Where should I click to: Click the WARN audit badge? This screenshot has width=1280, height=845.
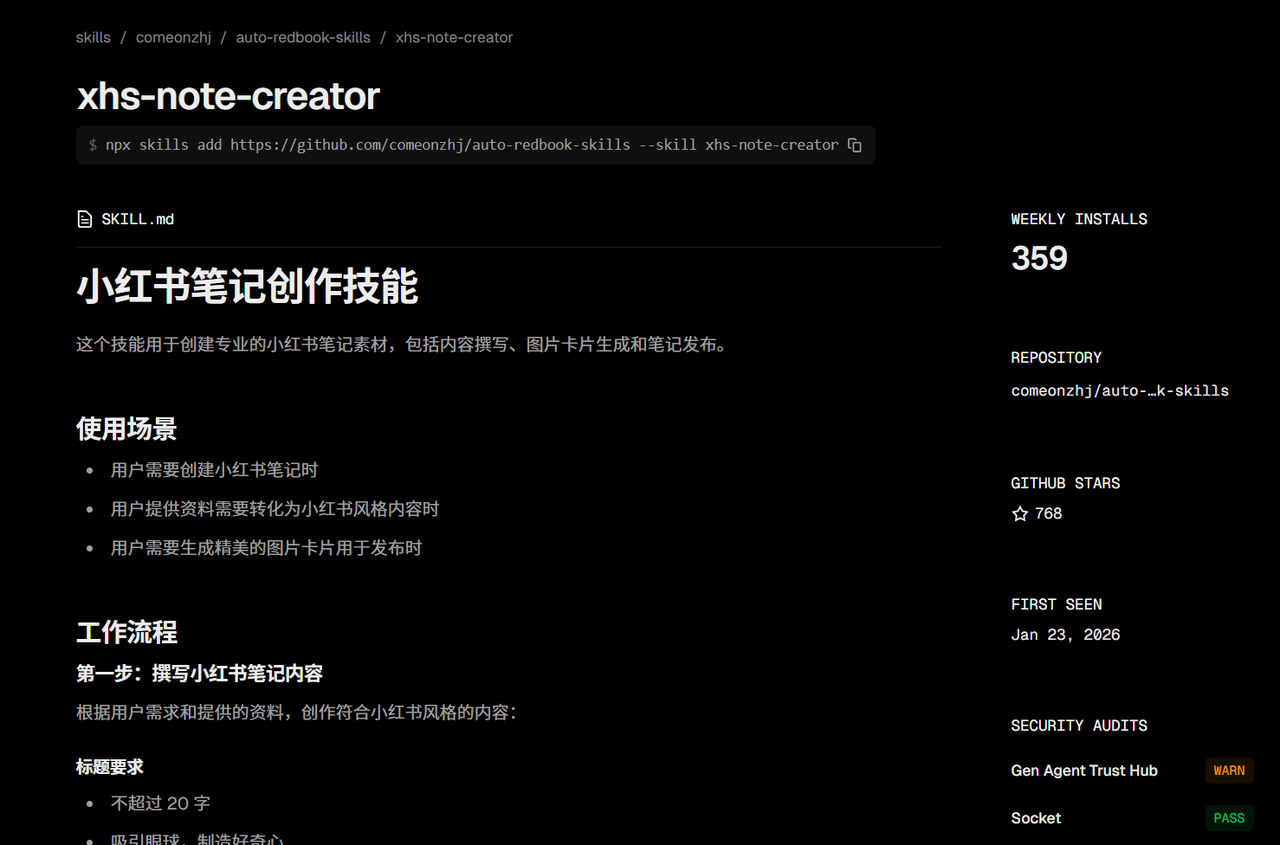coord(1229,770)
